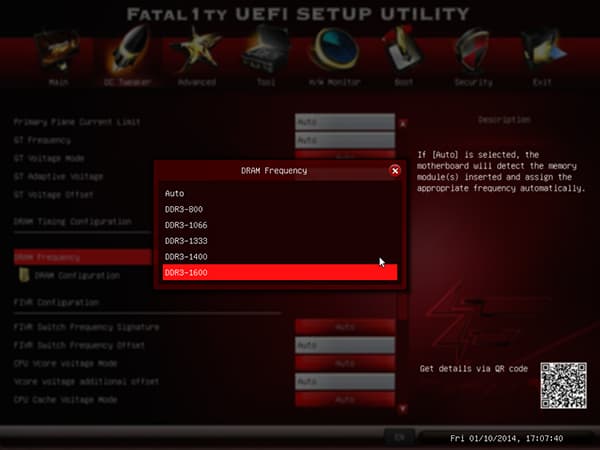Click Vcore Voltage additional offset Auto field

345,382
